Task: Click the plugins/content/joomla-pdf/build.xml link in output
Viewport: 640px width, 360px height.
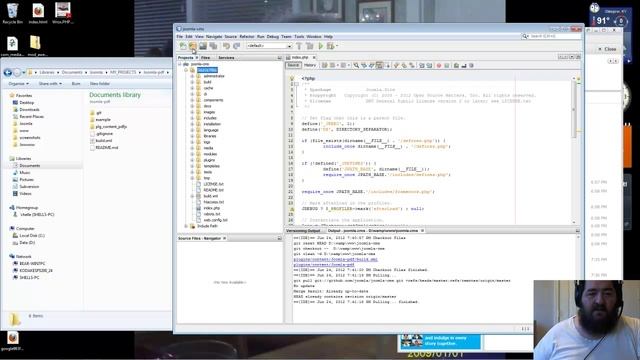Action: [335, 259]
